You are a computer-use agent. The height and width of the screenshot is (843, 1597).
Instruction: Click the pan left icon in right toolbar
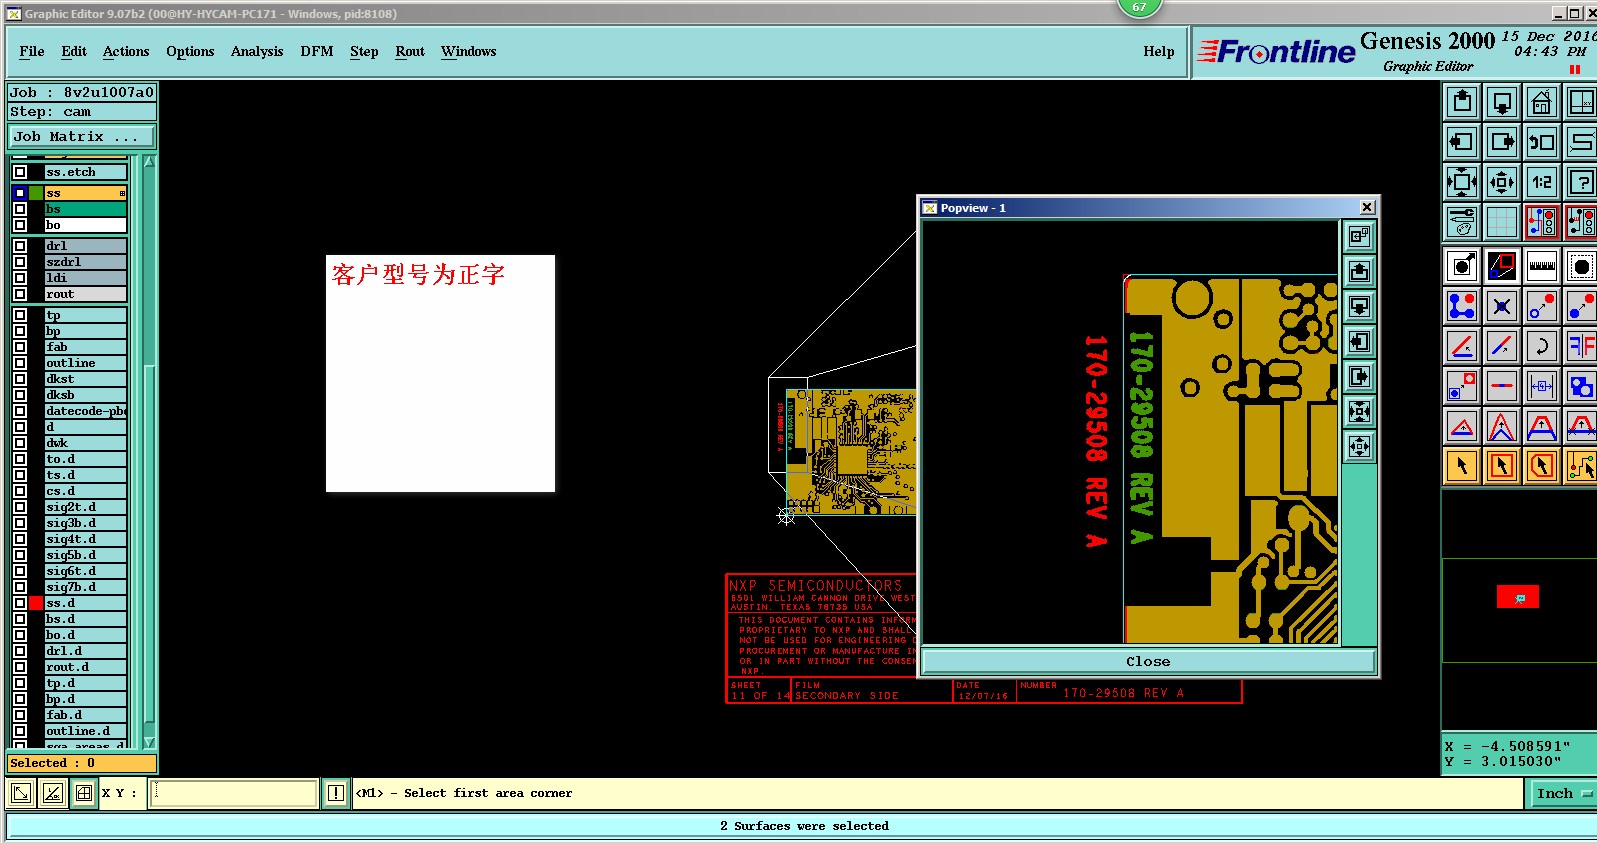[x=1462, y=142]
